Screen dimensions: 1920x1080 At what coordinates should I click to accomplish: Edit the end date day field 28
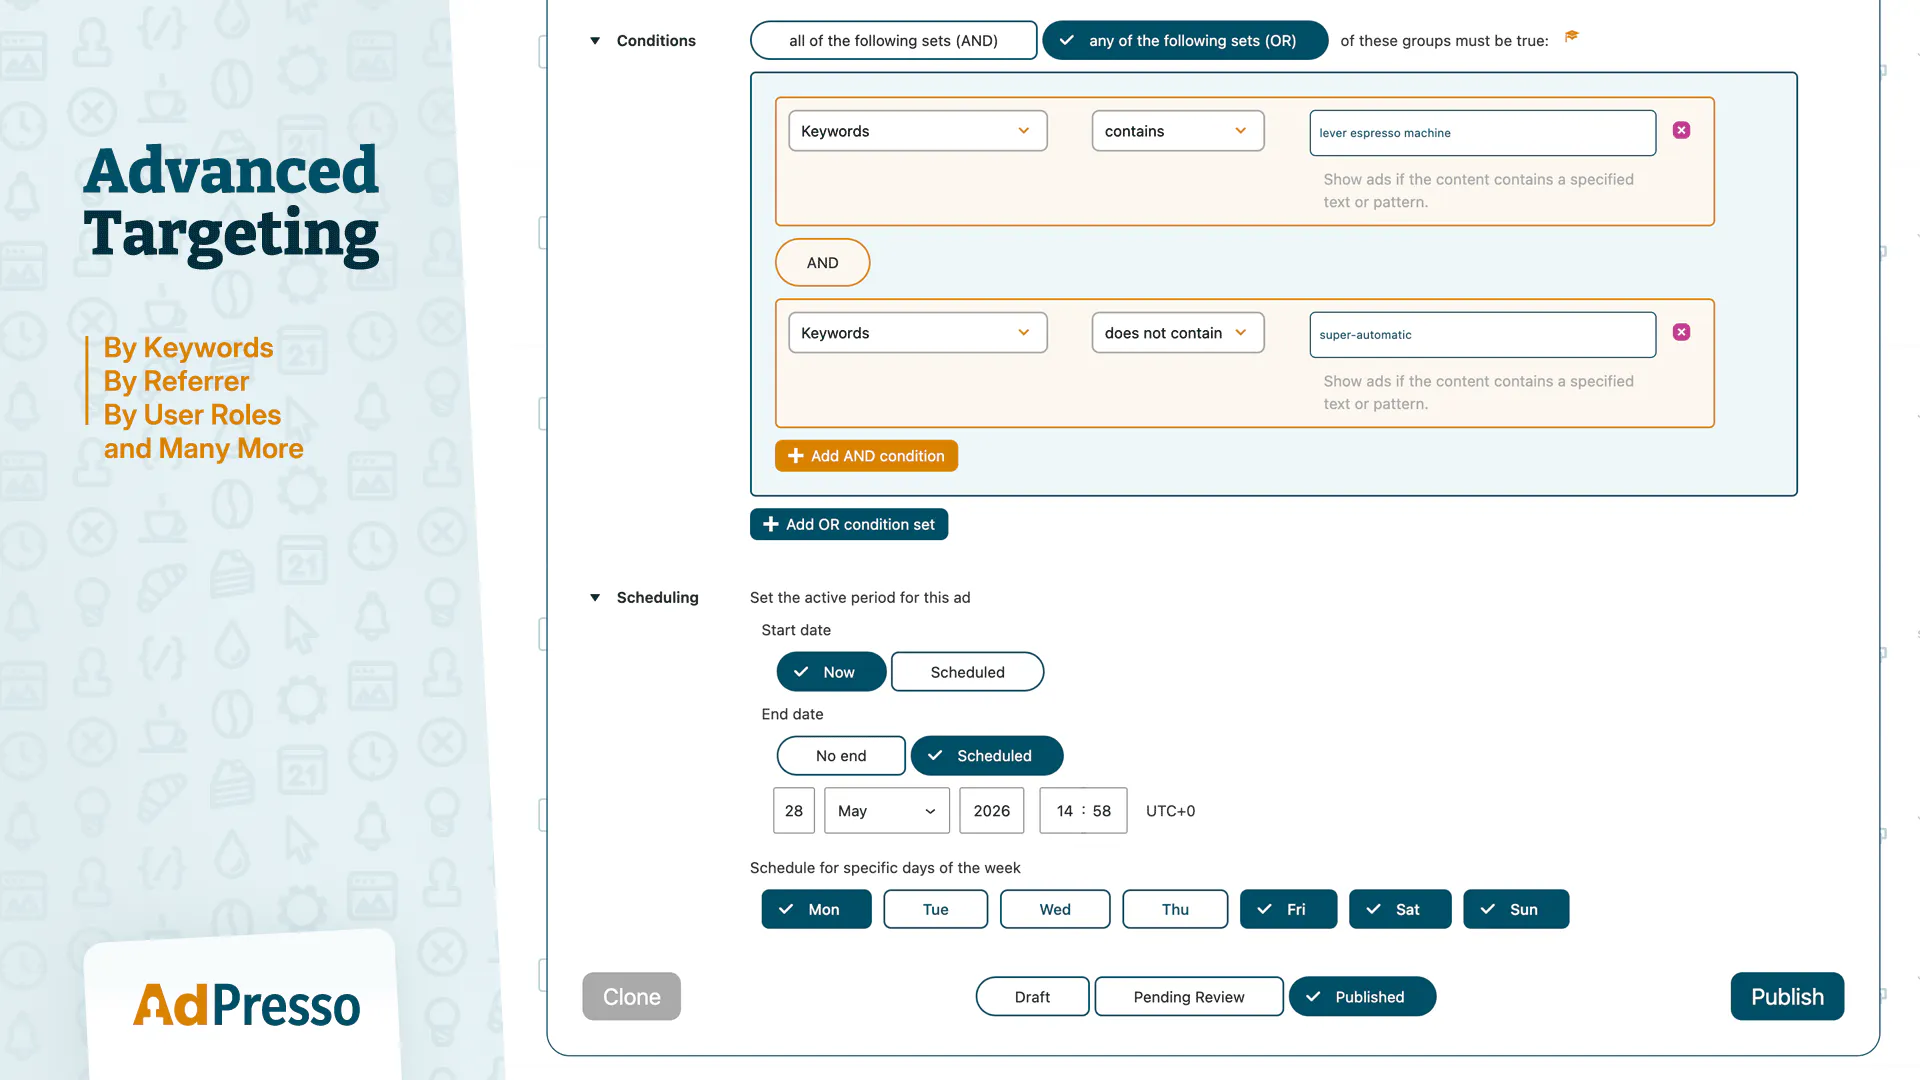click(794, 811)
